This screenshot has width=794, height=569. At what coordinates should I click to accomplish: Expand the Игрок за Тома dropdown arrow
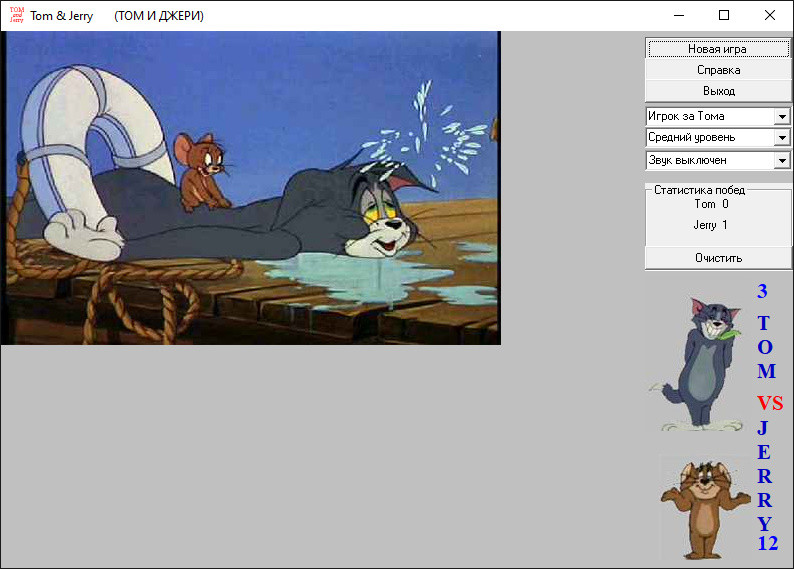(x=782, y=116)
